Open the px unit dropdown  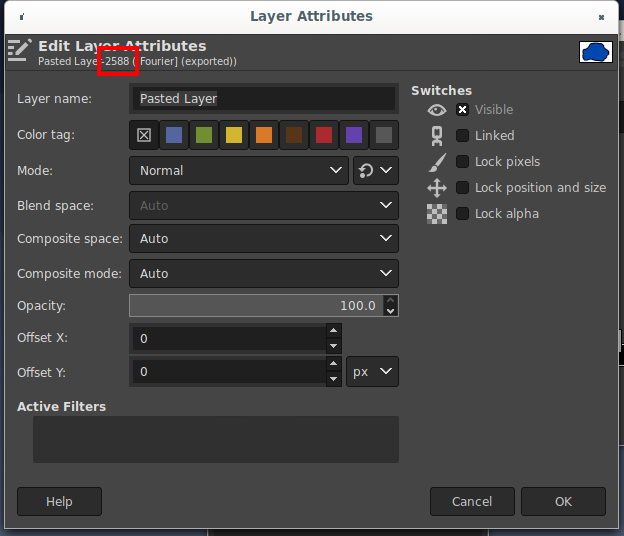373,372
